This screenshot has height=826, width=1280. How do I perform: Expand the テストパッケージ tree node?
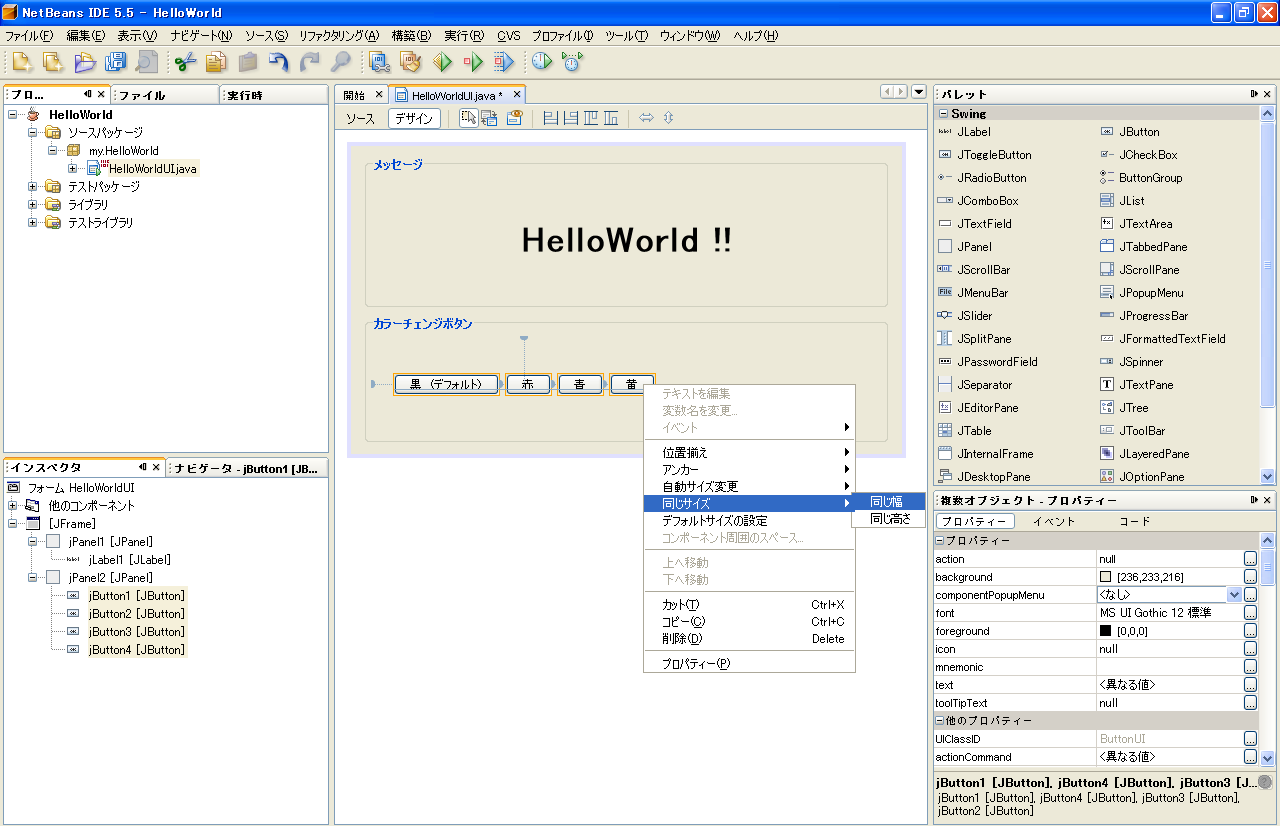(x=33, y=187)
